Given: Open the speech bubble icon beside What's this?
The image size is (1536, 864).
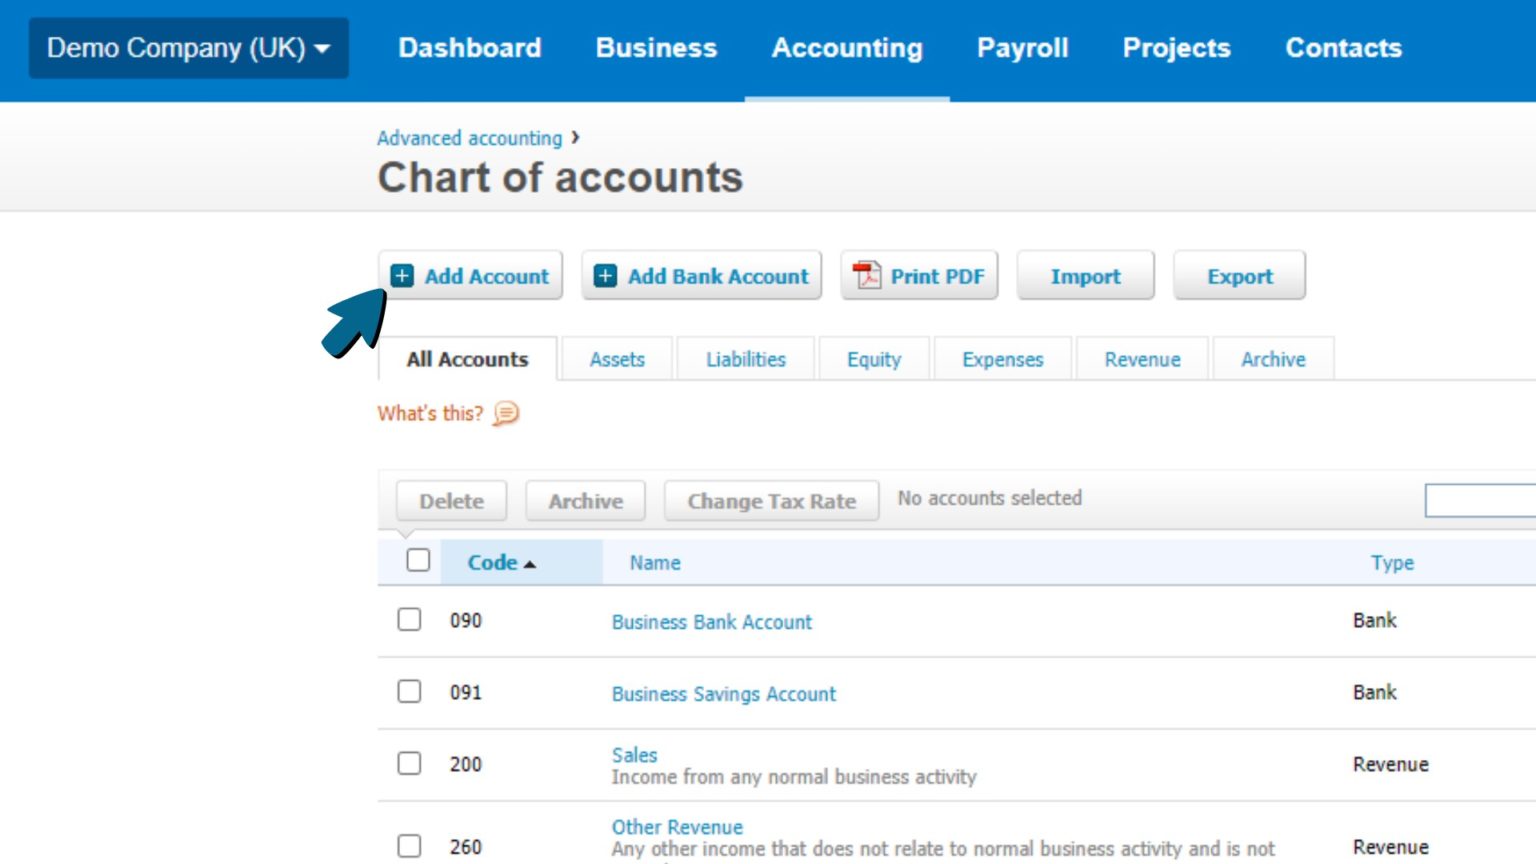Looking at the screenshot, I should 505,413.
